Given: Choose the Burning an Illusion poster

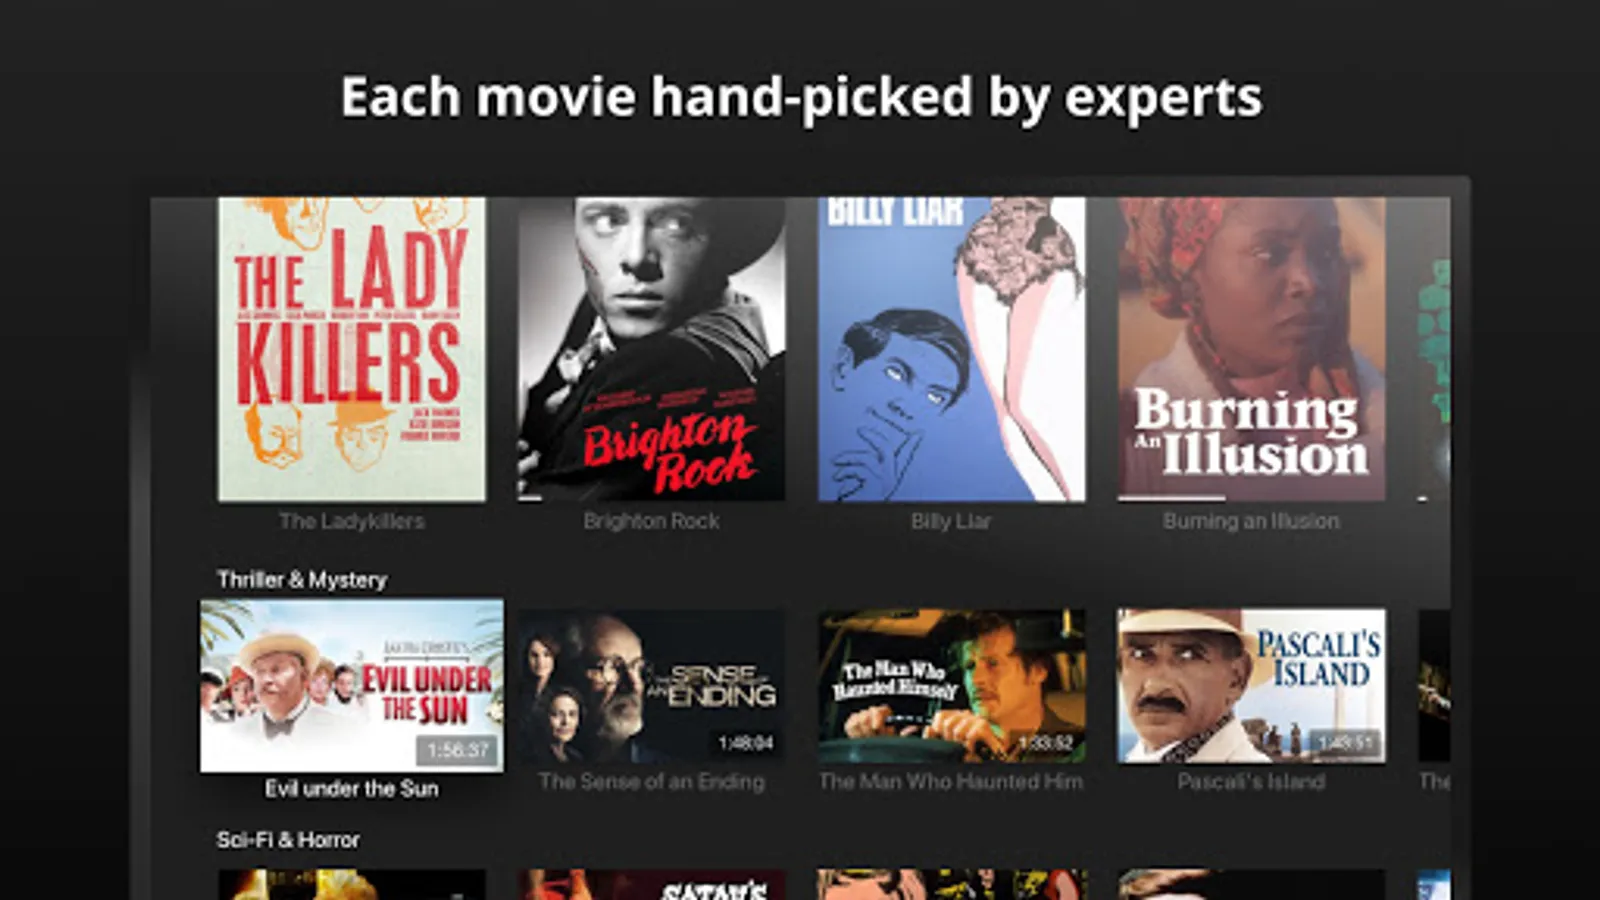Looking at the screenshot, I should pyautogui.click(x=1251, y=349).
